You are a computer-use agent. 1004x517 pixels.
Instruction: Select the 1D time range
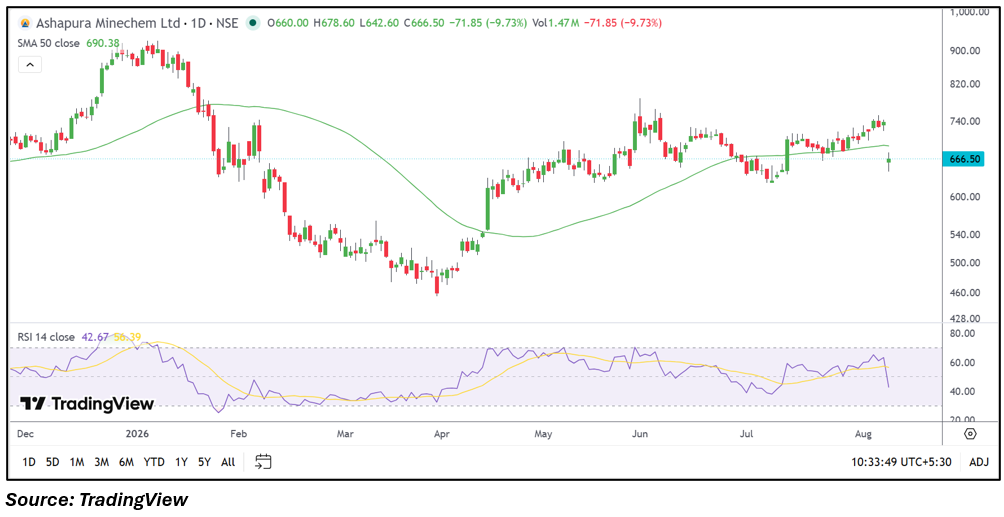(x=29, y=461)
